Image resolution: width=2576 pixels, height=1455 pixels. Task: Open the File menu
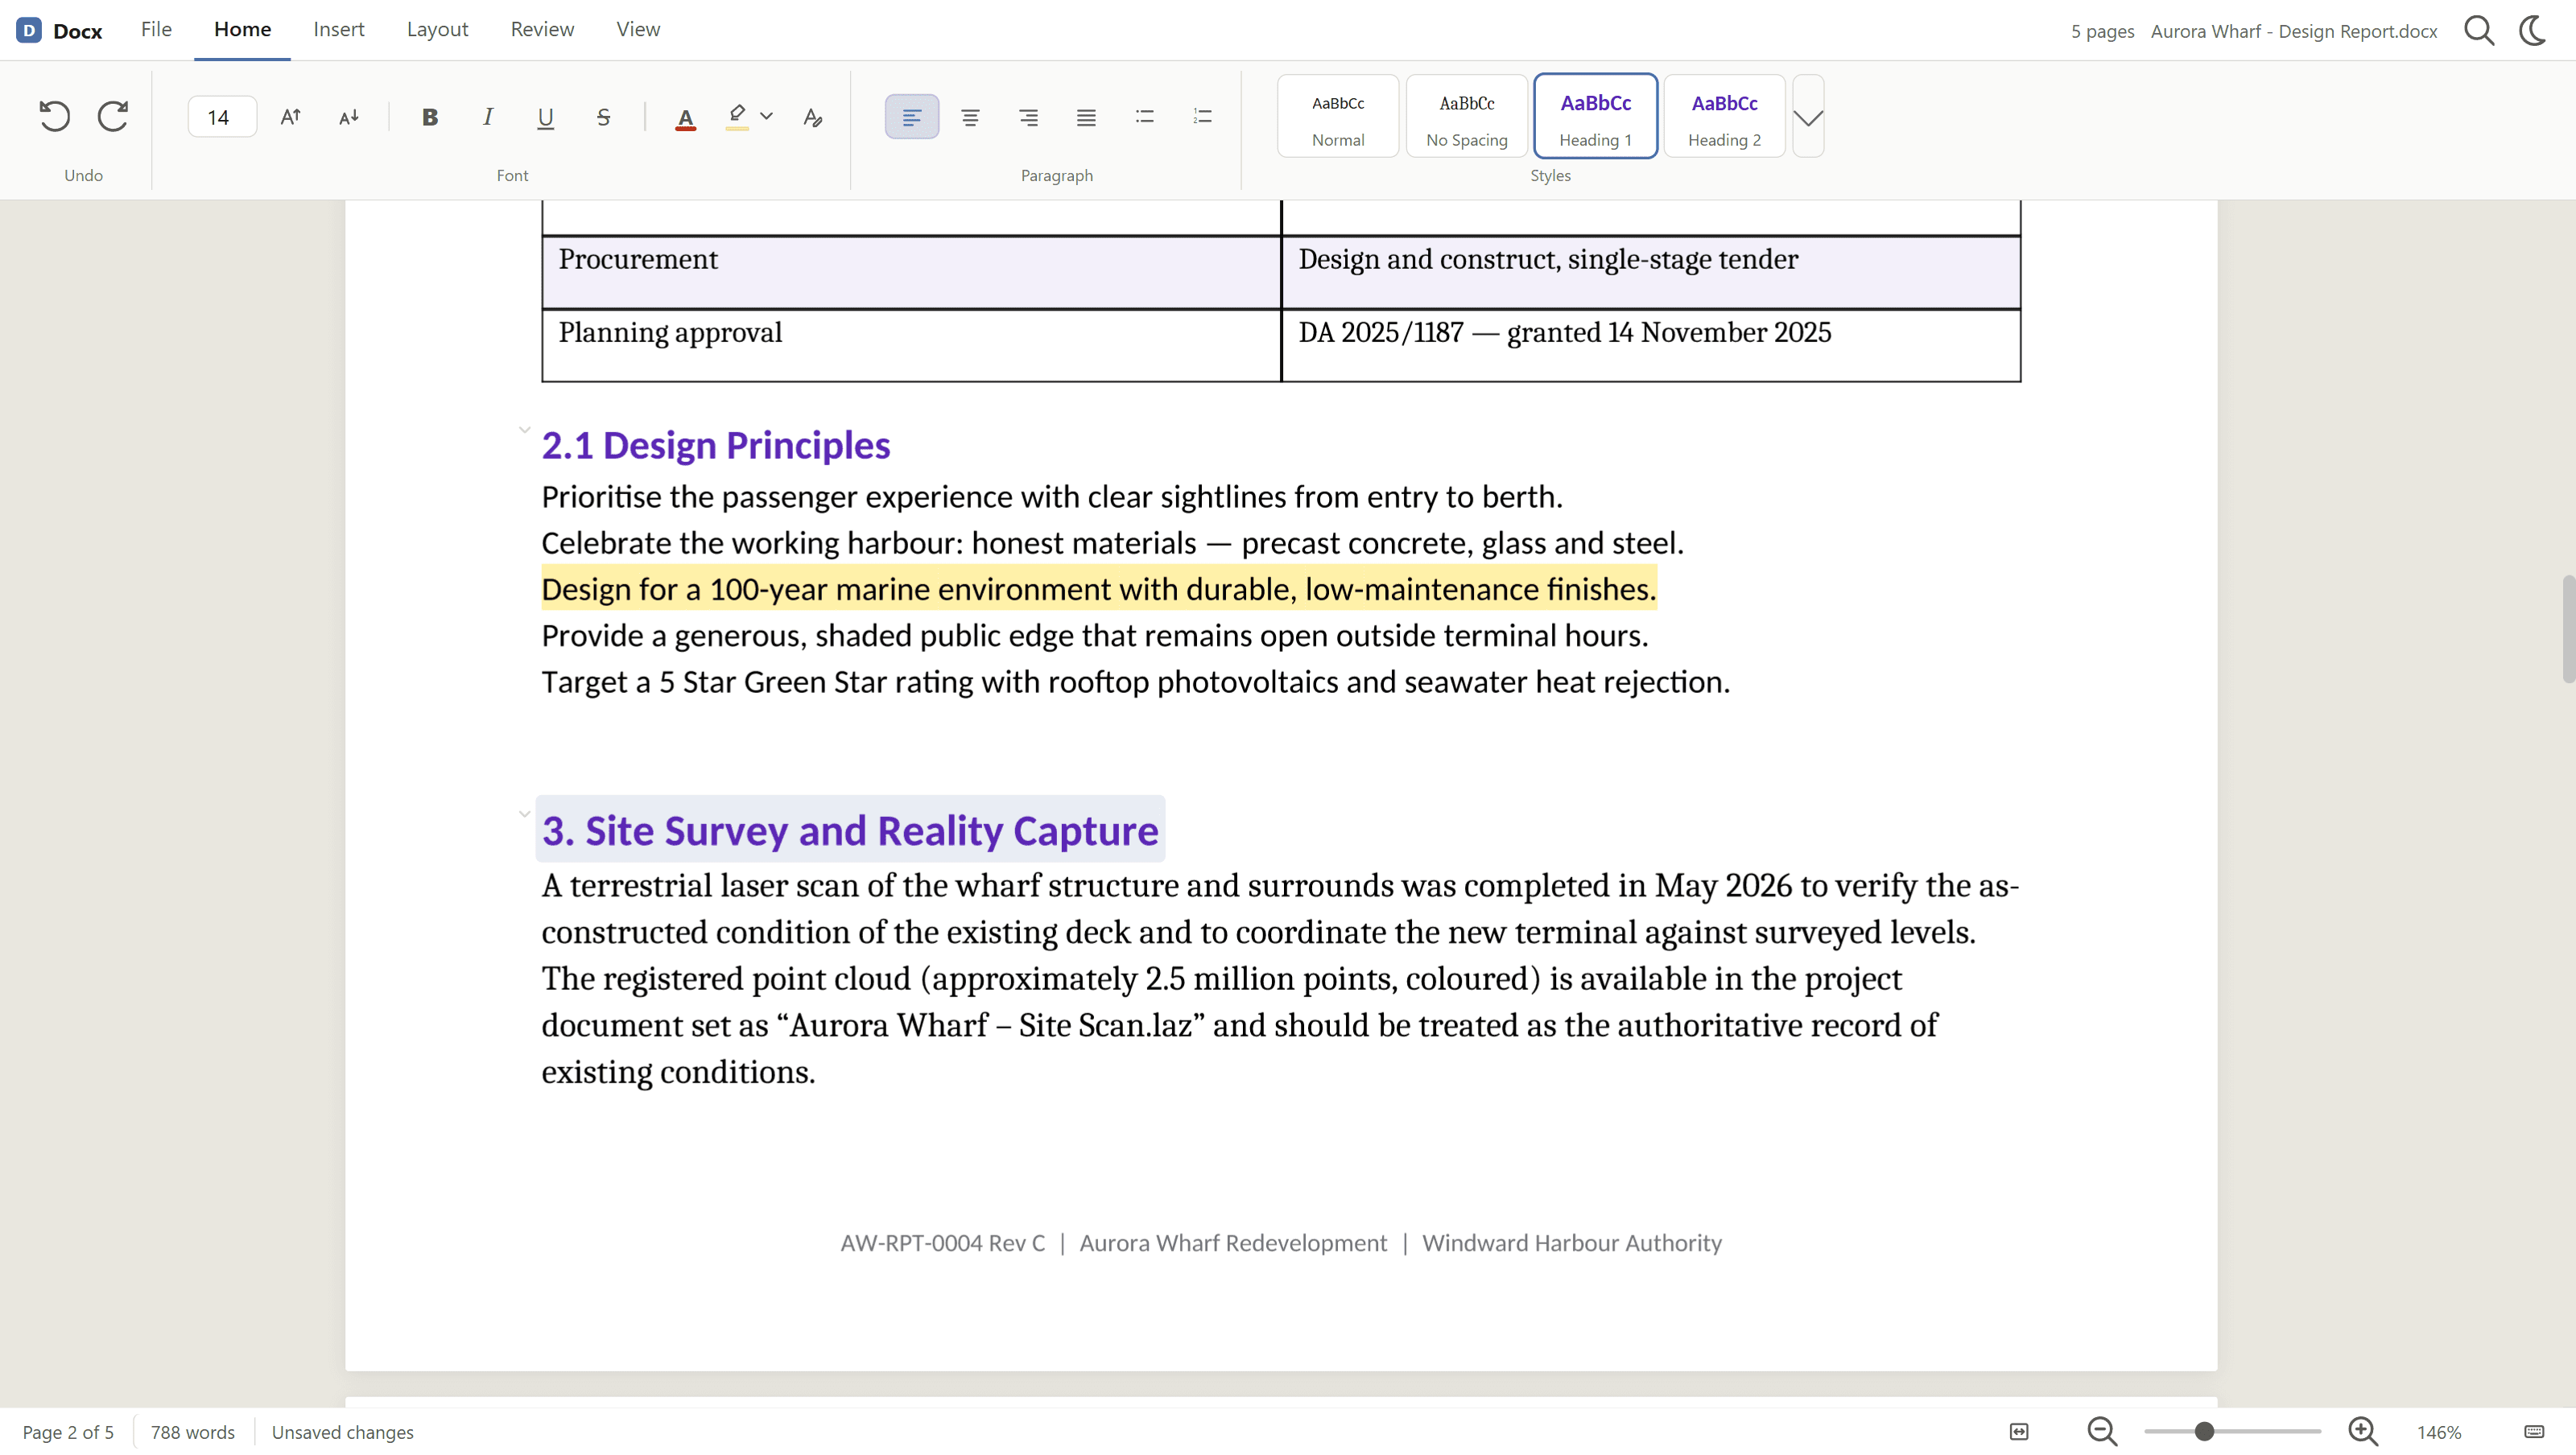156,29
